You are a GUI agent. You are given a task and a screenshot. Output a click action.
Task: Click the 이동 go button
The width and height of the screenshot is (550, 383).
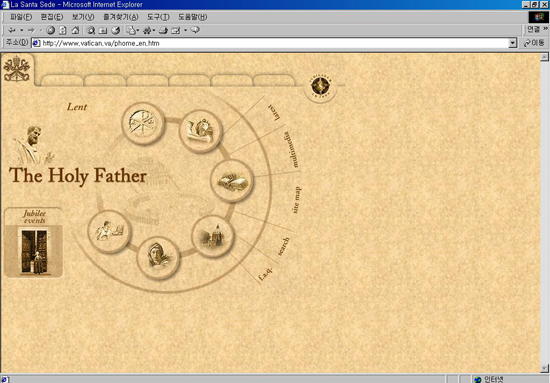tap(534, 43)
